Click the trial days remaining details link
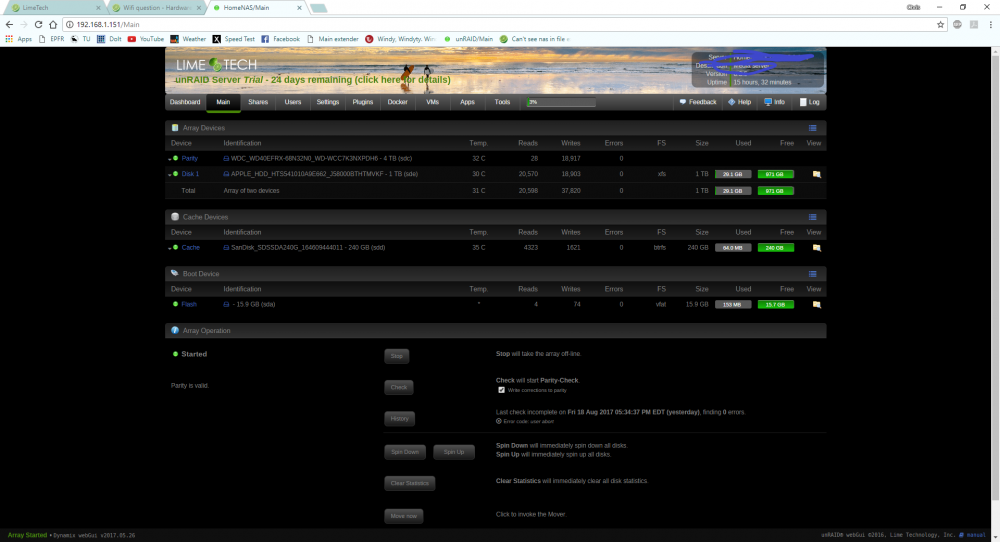 pyautogui.click(x=312, y=80)
